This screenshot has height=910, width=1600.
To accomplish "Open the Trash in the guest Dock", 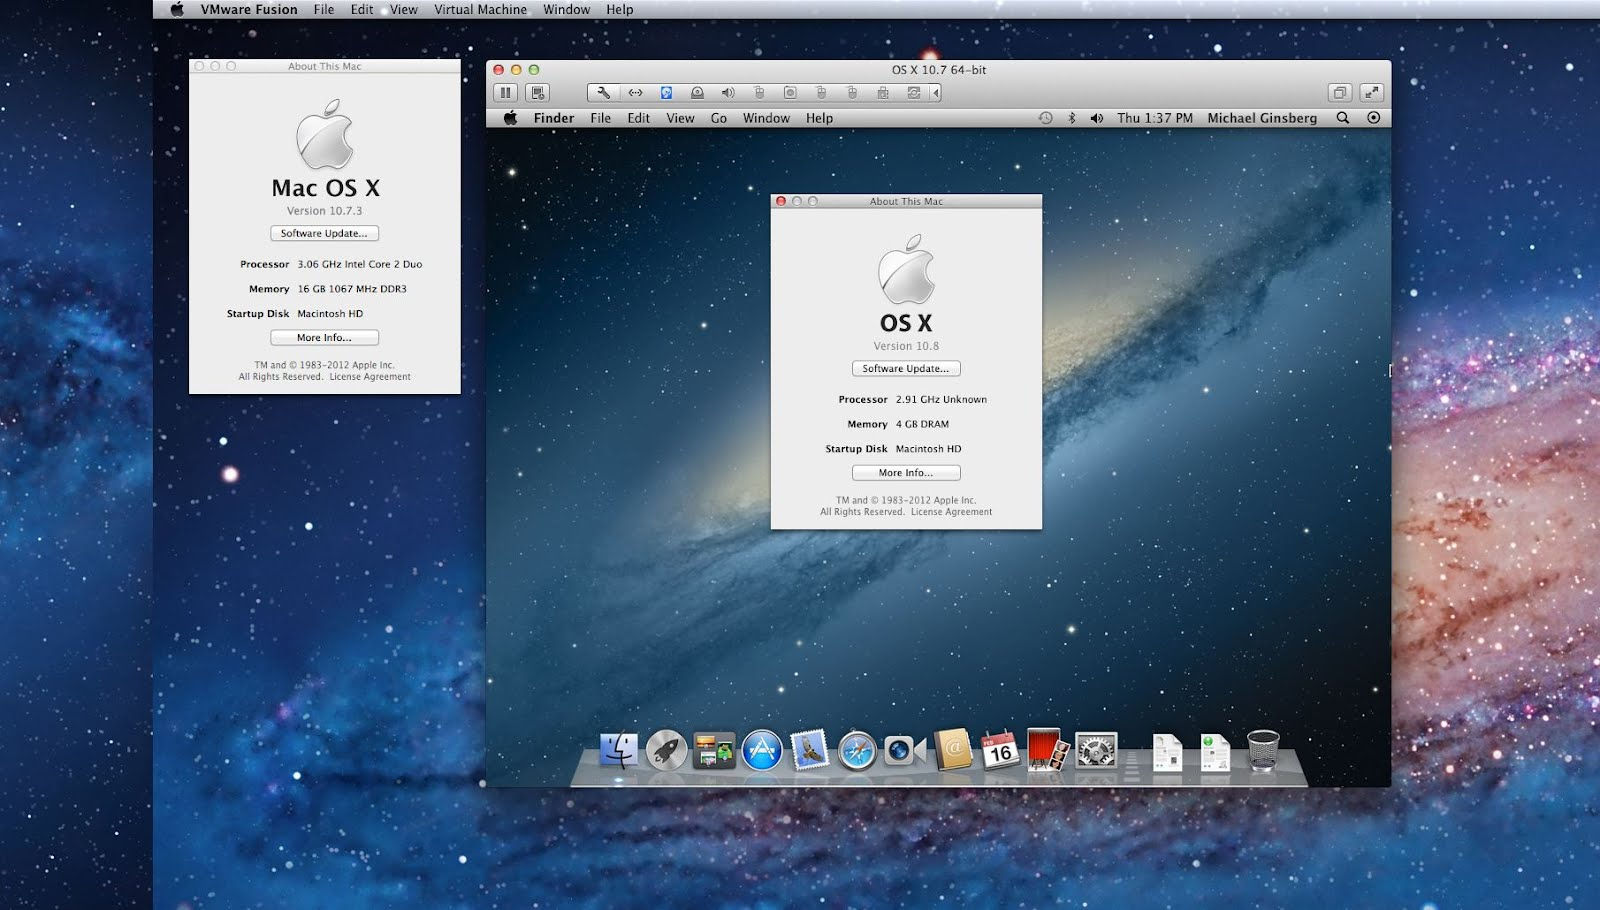I will [x=1263, y=750].
